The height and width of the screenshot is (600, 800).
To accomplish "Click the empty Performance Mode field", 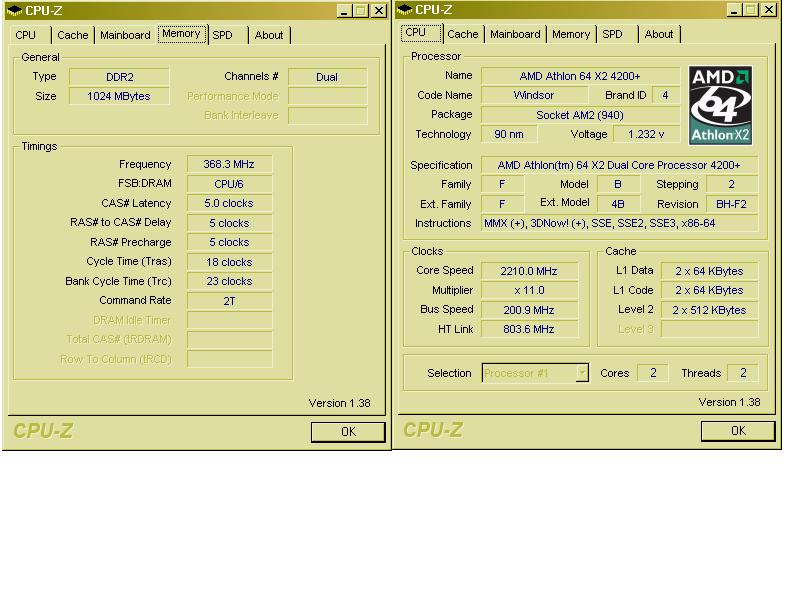I will (x=328, y=96).
